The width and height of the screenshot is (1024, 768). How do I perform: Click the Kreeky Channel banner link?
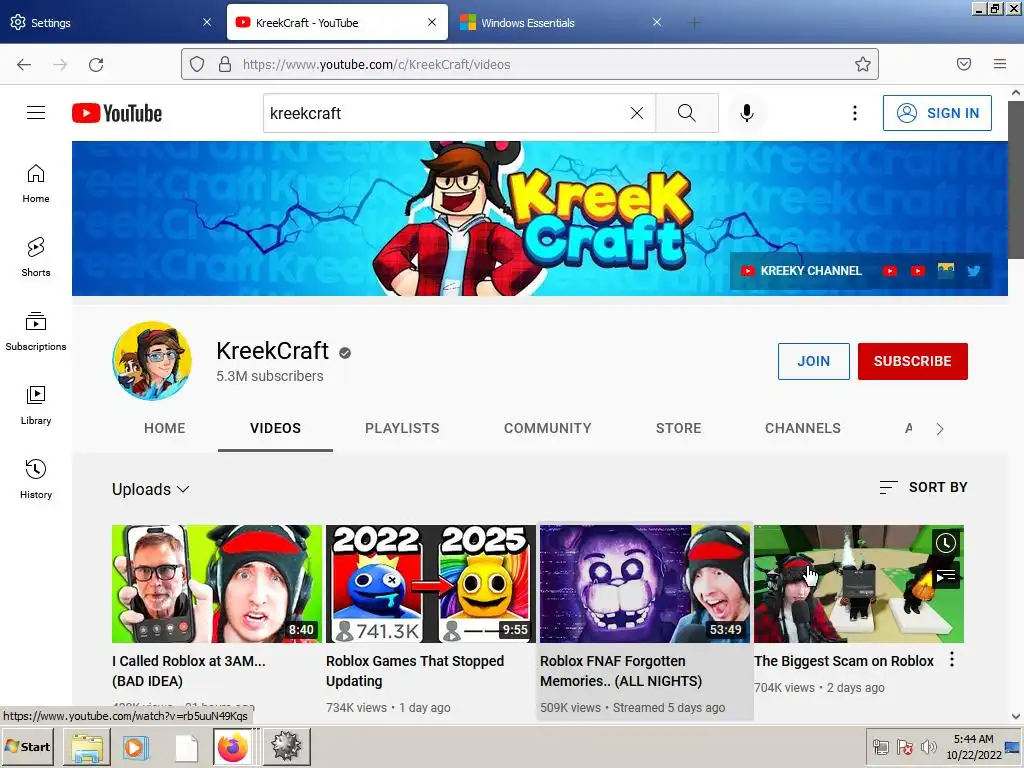802,271
